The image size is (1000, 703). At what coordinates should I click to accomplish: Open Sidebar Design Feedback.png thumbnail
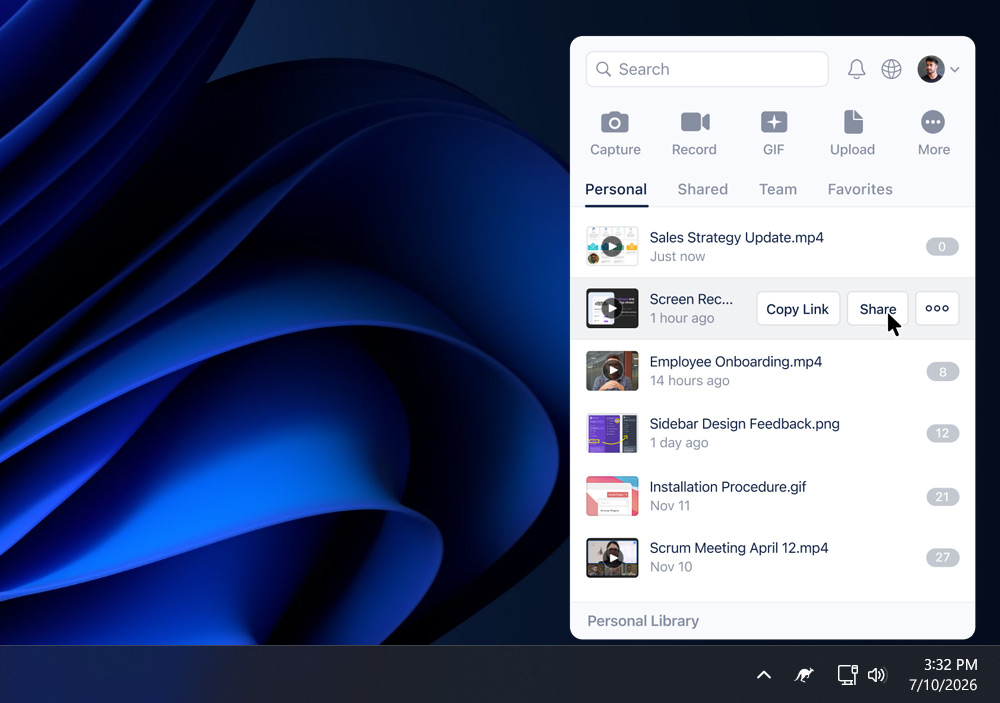612,433
